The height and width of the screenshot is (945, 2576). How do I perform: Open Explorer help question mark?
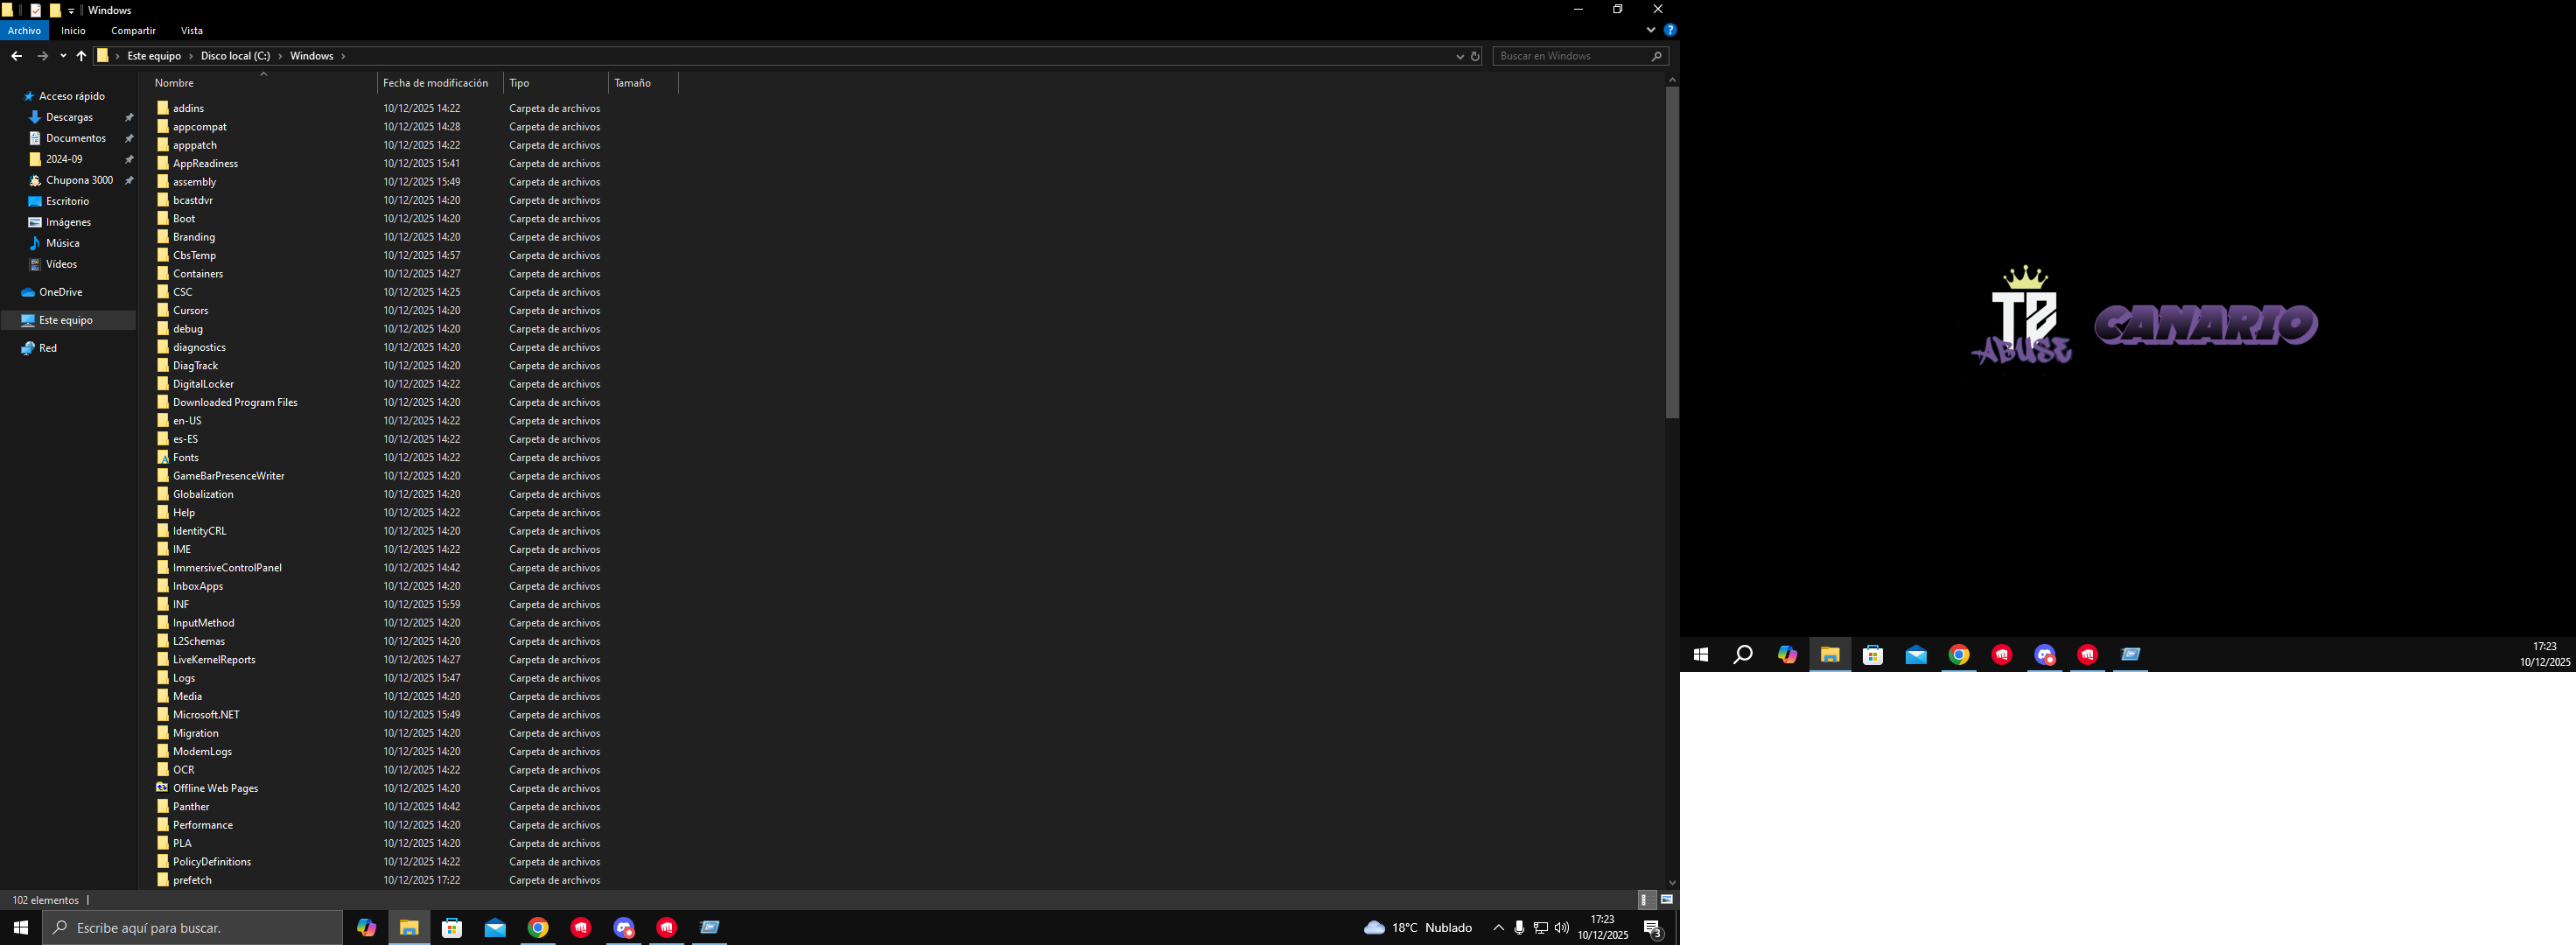pyautogui.click(x=1669, y=30)
